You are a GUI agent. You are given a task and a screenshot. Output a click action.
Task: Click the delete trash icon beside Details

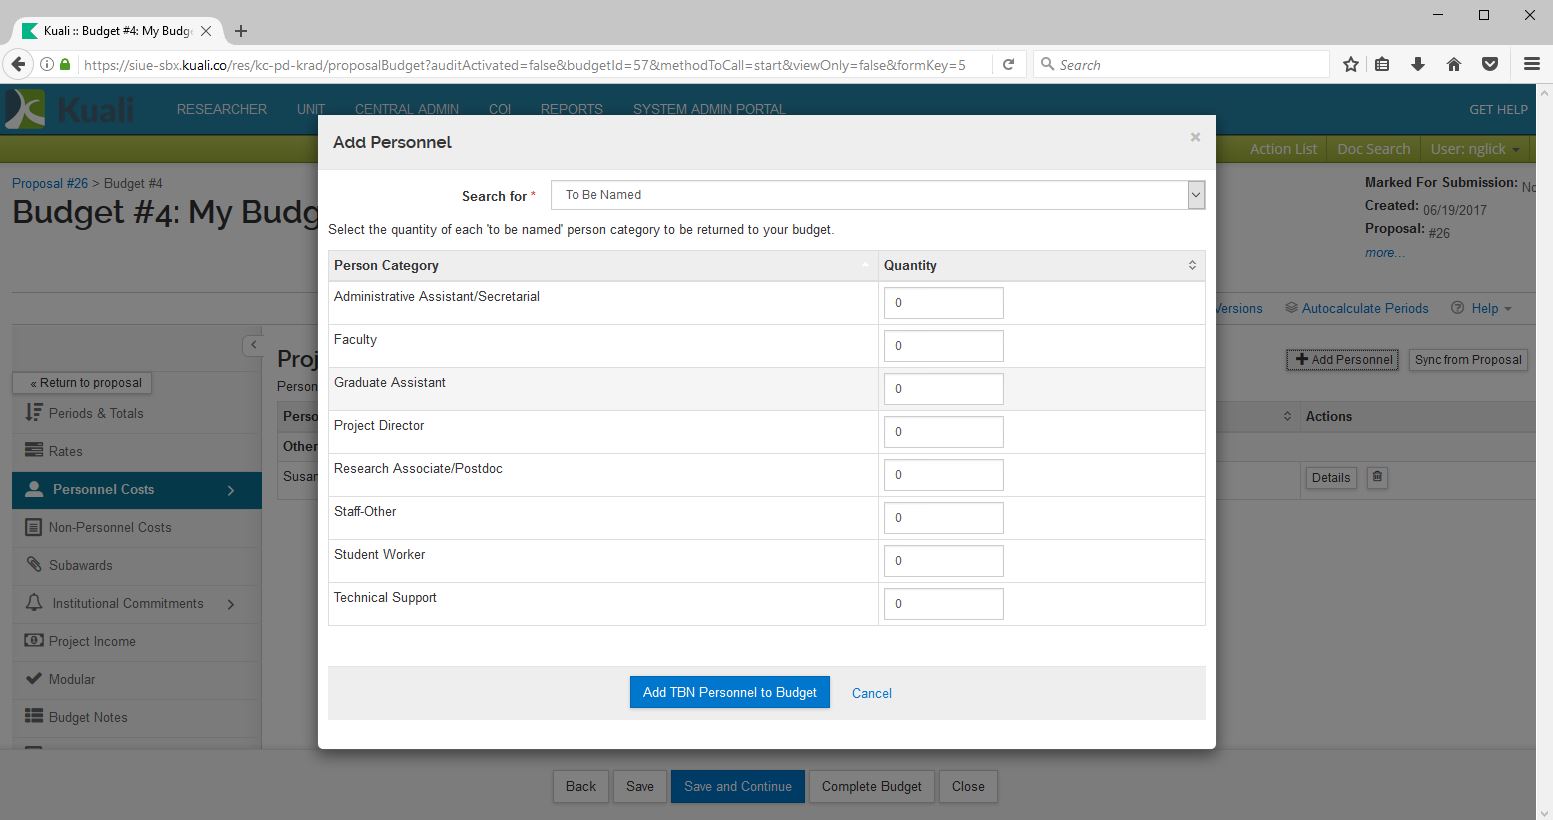(x=1377, y=477)
